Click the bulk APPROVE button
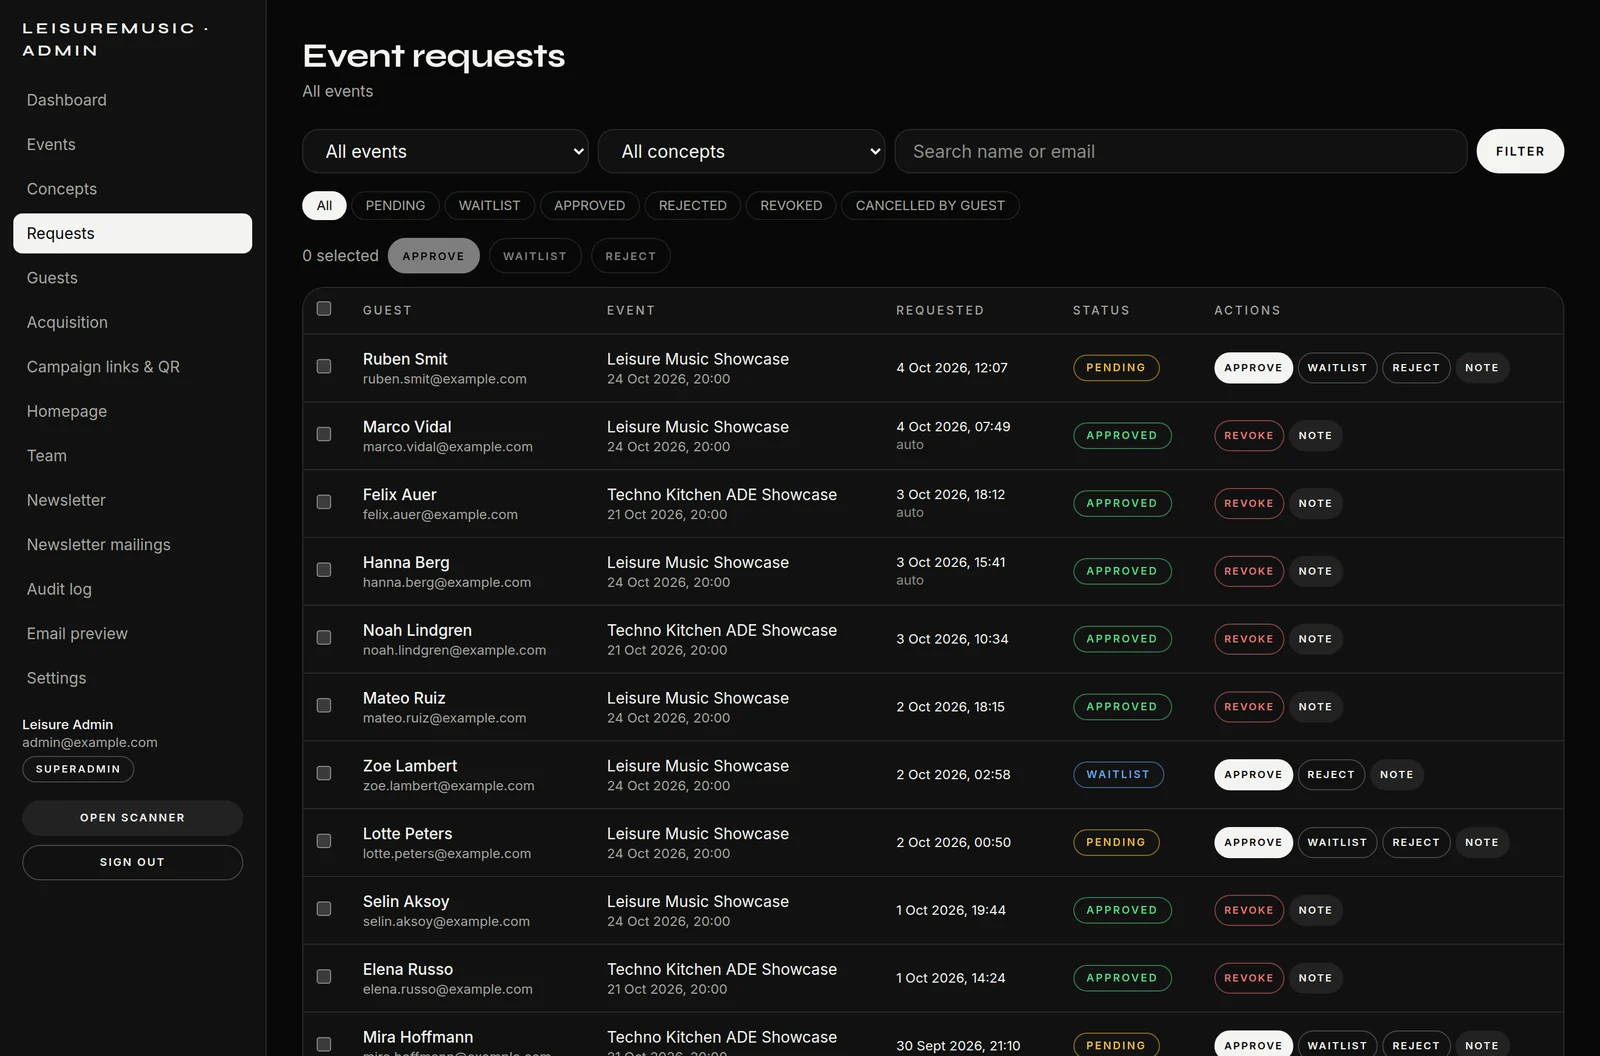The image size is (1600, 1056). [x=433, y=256]
